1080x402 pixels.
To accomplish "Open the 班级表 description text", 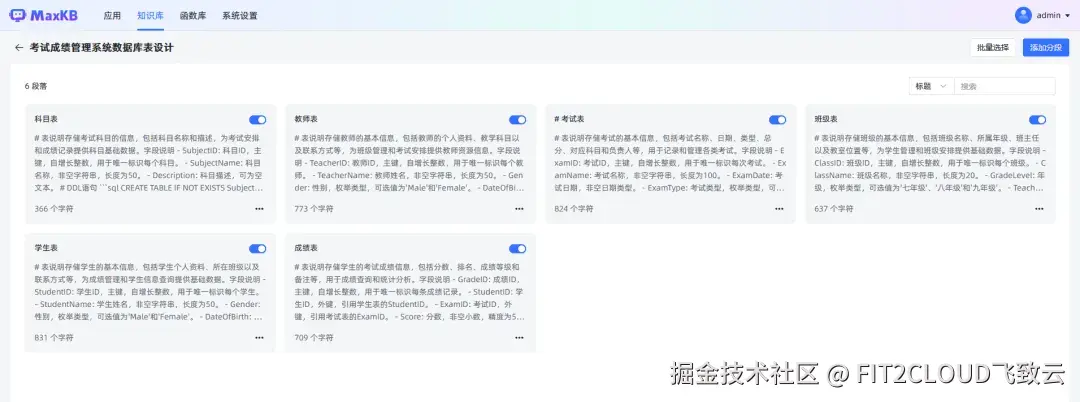I will click(x=930, y=162).
